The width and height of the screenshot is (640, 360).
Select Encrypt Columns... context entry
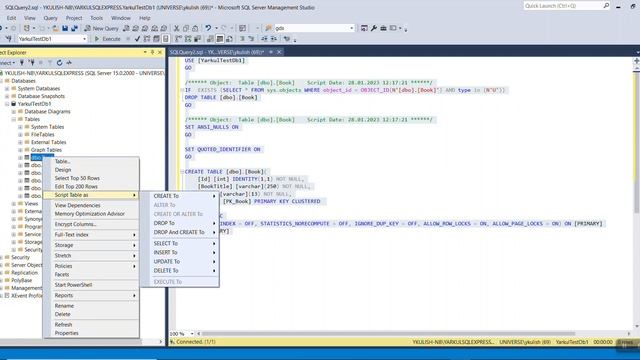(91, 224)
